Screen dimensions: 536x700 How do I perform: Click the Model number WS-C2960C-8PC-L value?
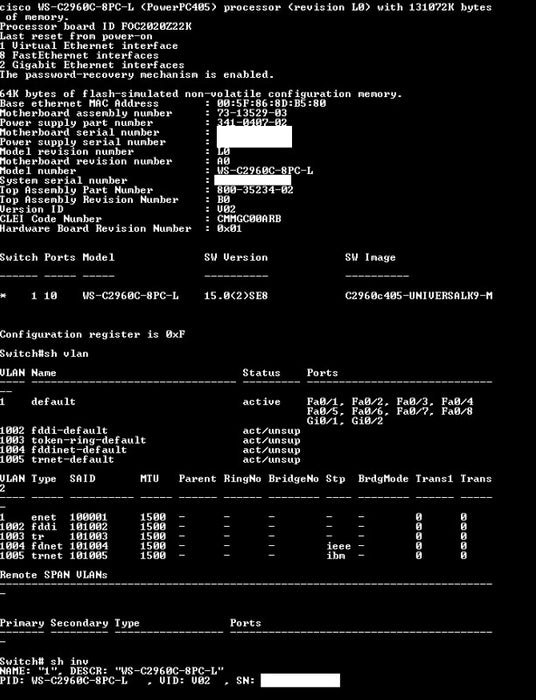[x=265, y=171]
